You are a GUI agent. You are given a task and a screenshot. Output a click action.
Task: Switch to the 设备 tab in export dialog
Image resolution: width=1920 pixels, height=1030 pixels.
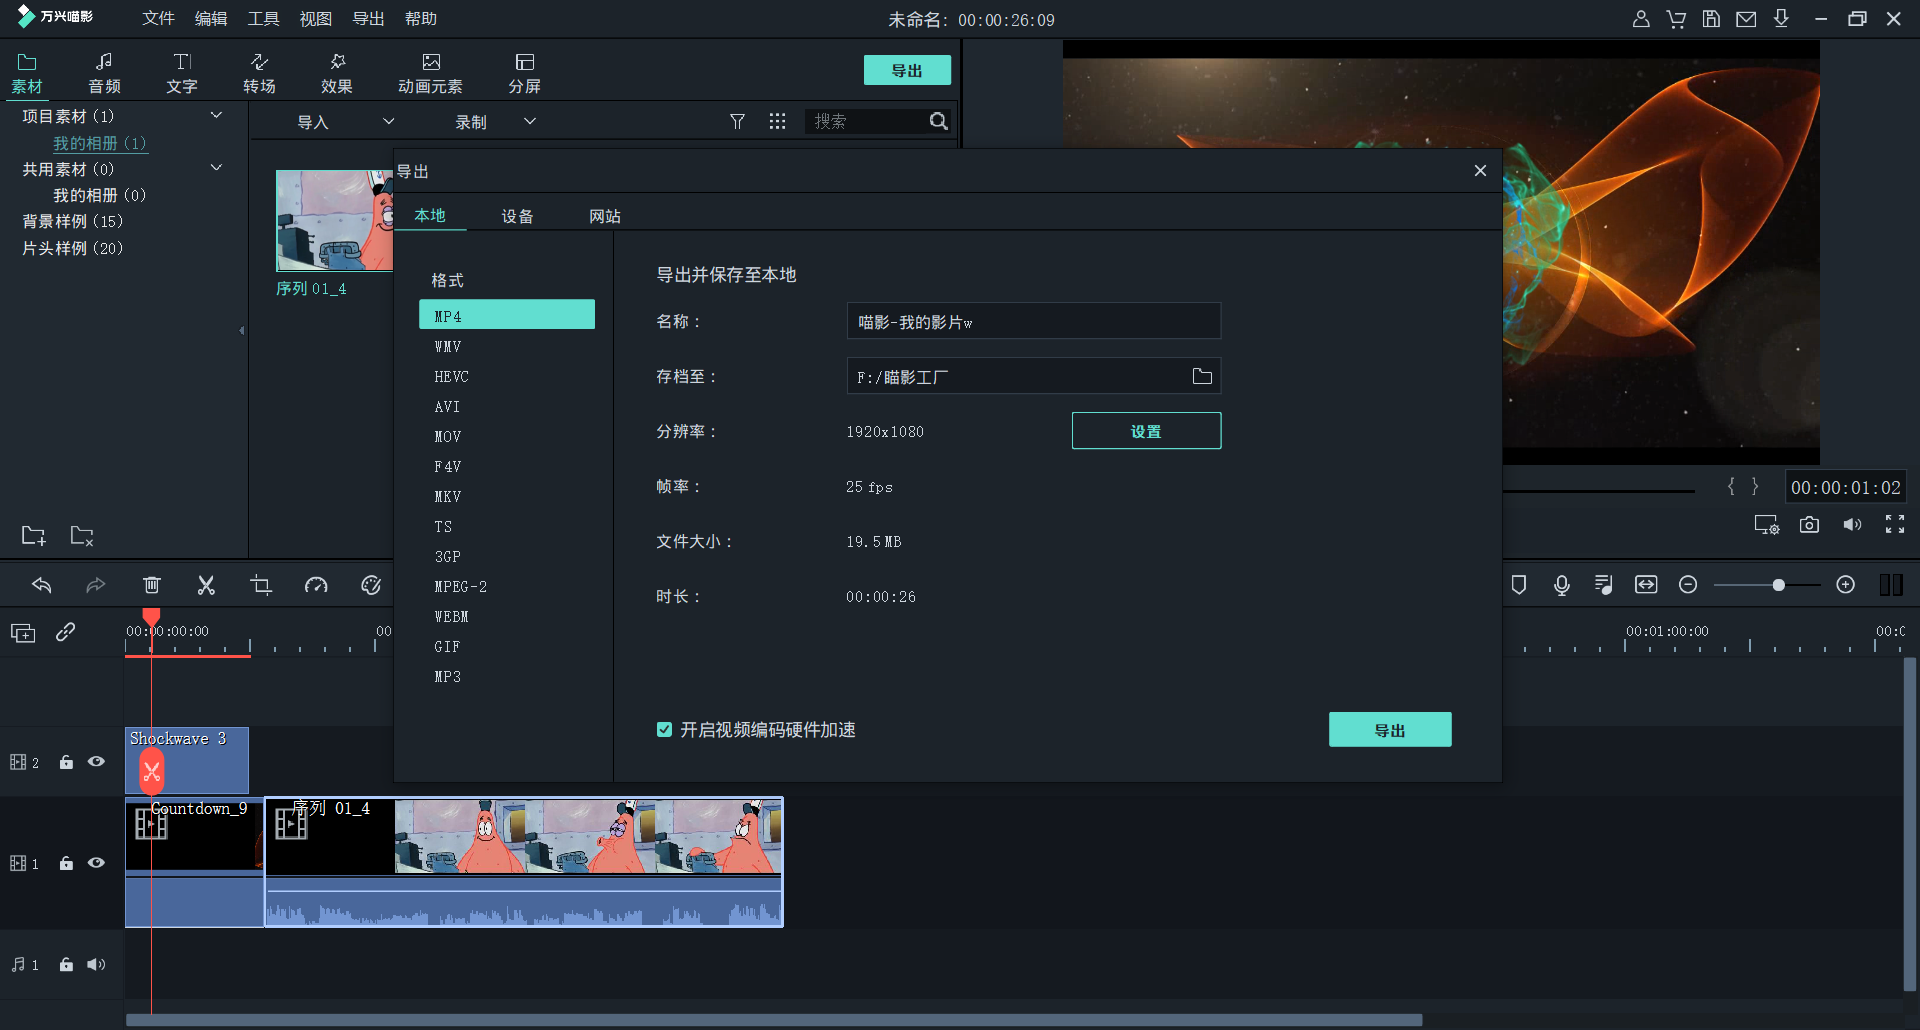[517, 216]
